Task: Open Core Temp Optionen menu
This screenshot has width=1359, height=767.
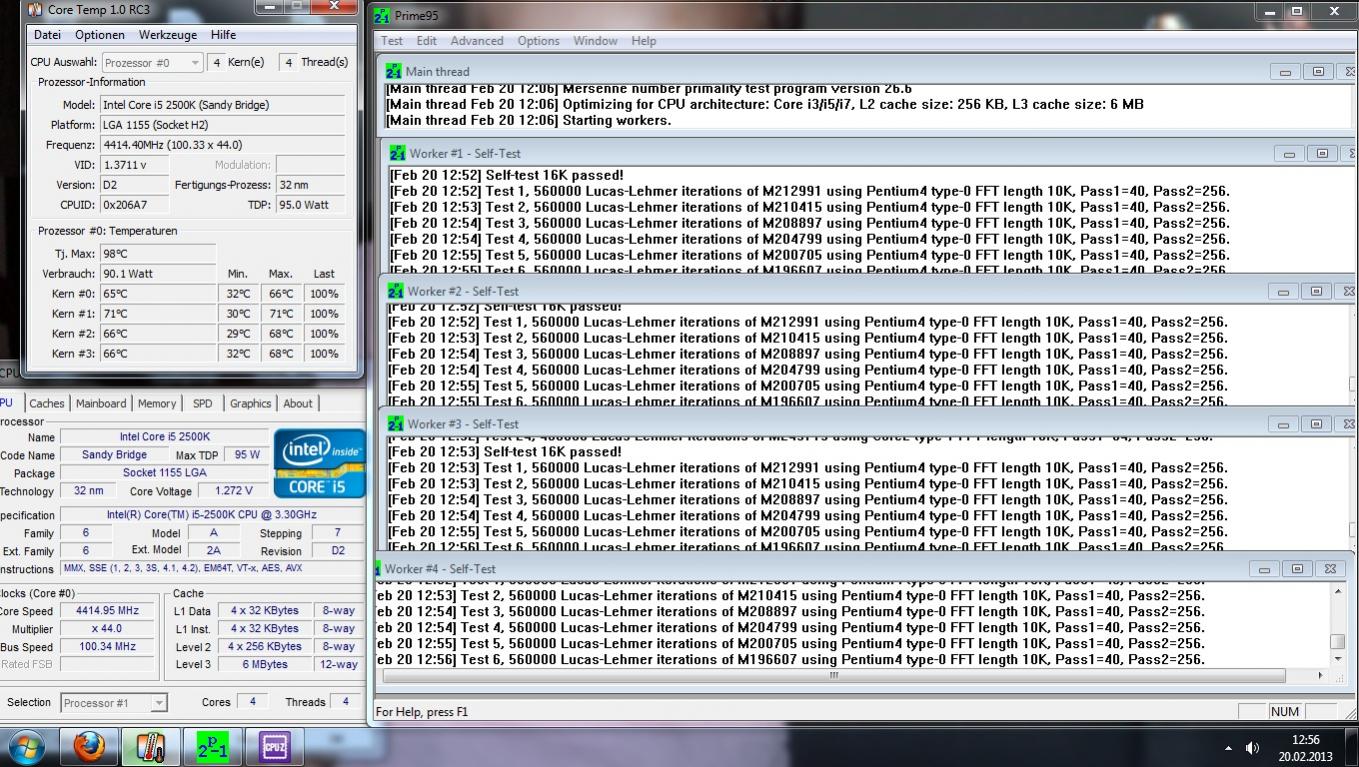Action: [x=100, y=34]
